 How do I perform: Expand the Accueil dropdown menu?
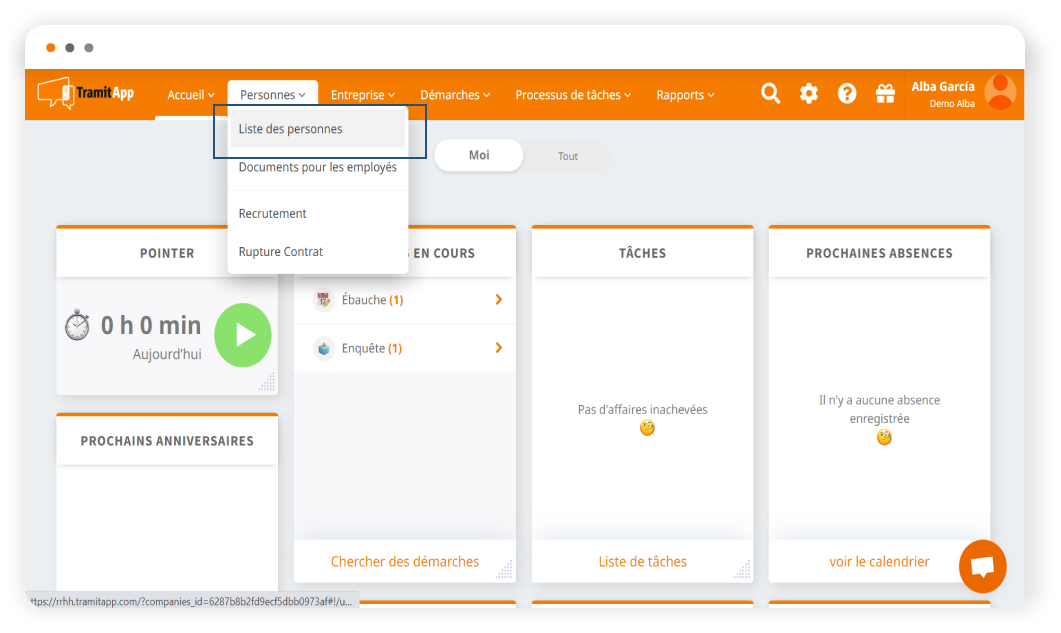pos(190,95)
